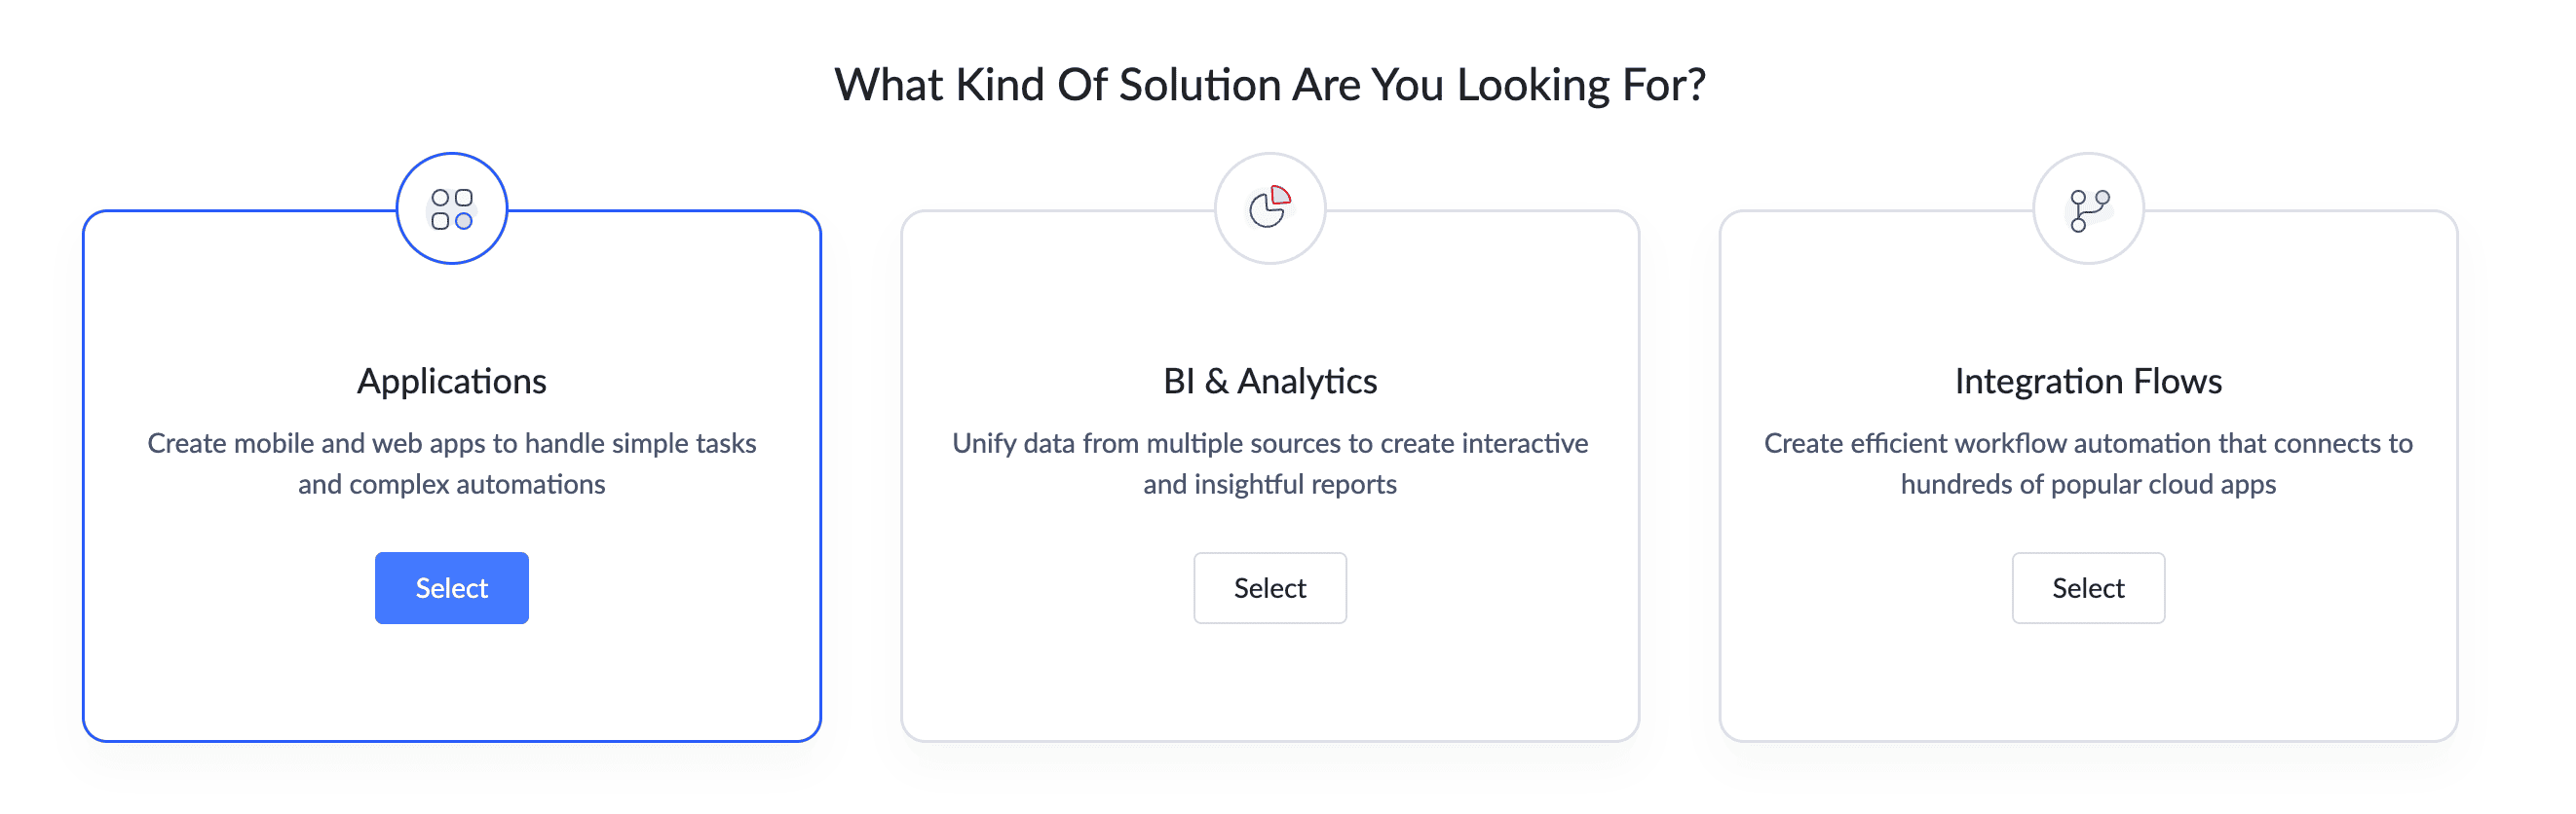Click the 'Create mobile and web apps' text line

452,443
